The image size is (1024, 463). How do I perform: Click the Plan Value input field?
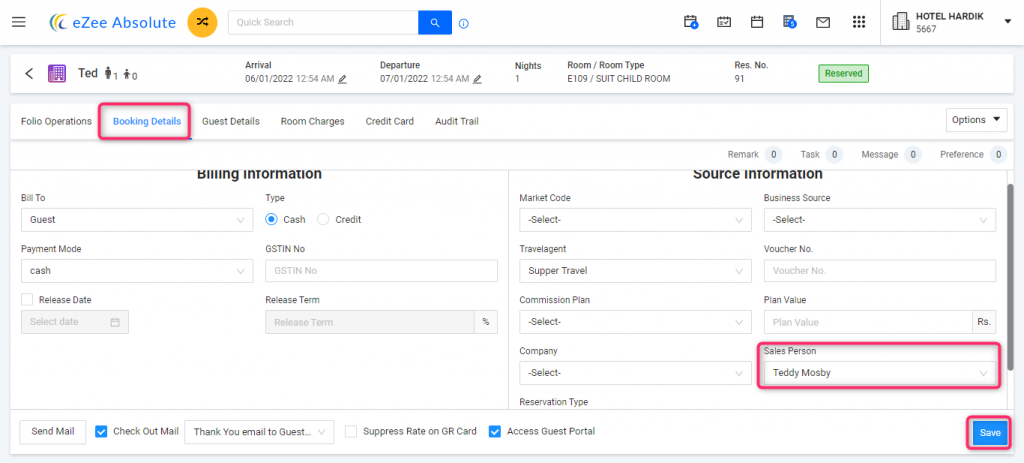869,322
